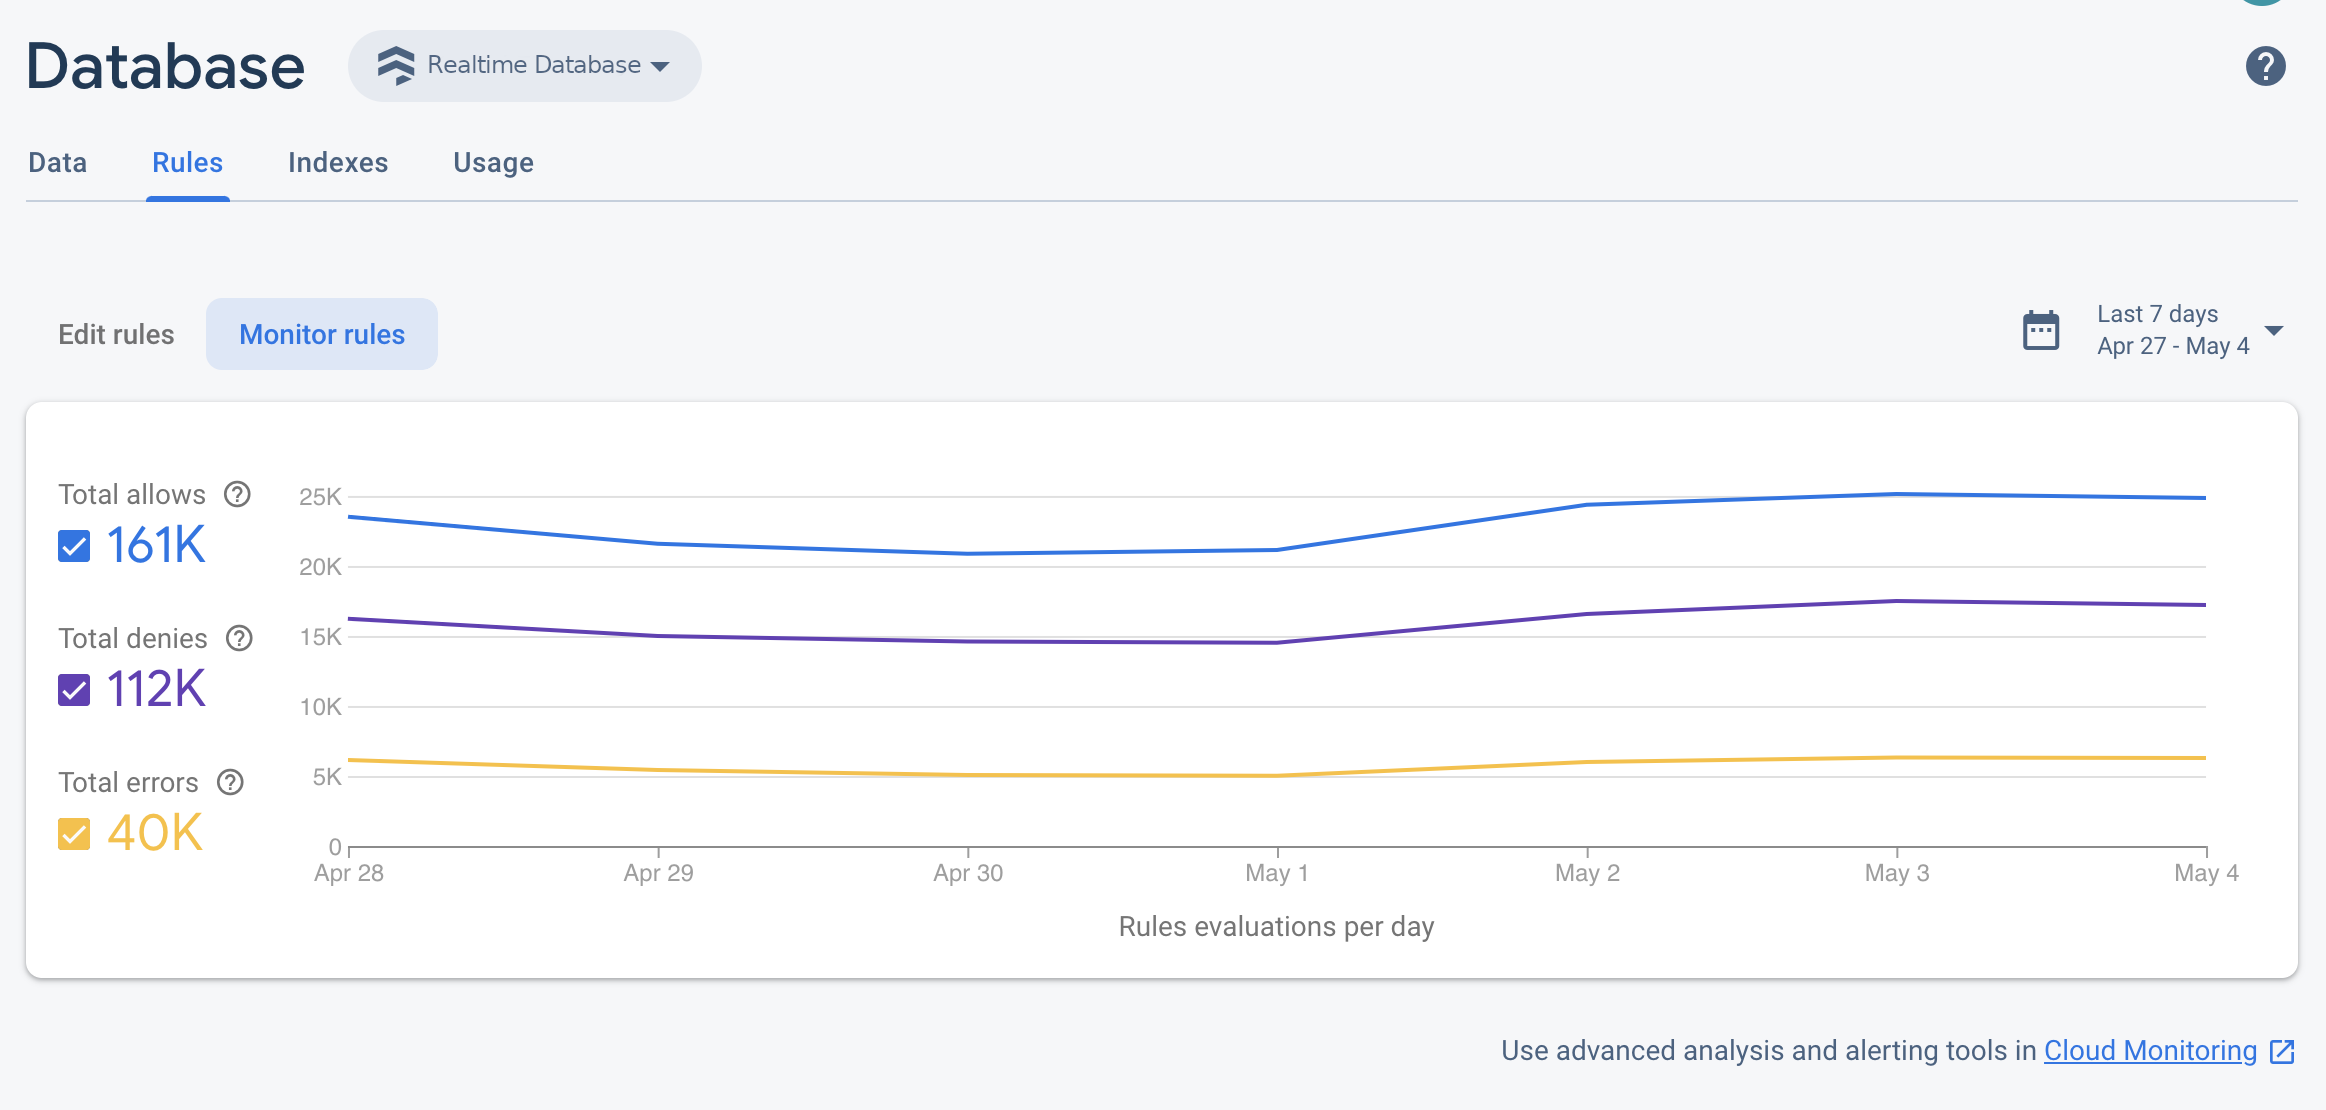2326x1110 pixels.
Task: Click the Indexes tab
Action: (x=337, y=162)
